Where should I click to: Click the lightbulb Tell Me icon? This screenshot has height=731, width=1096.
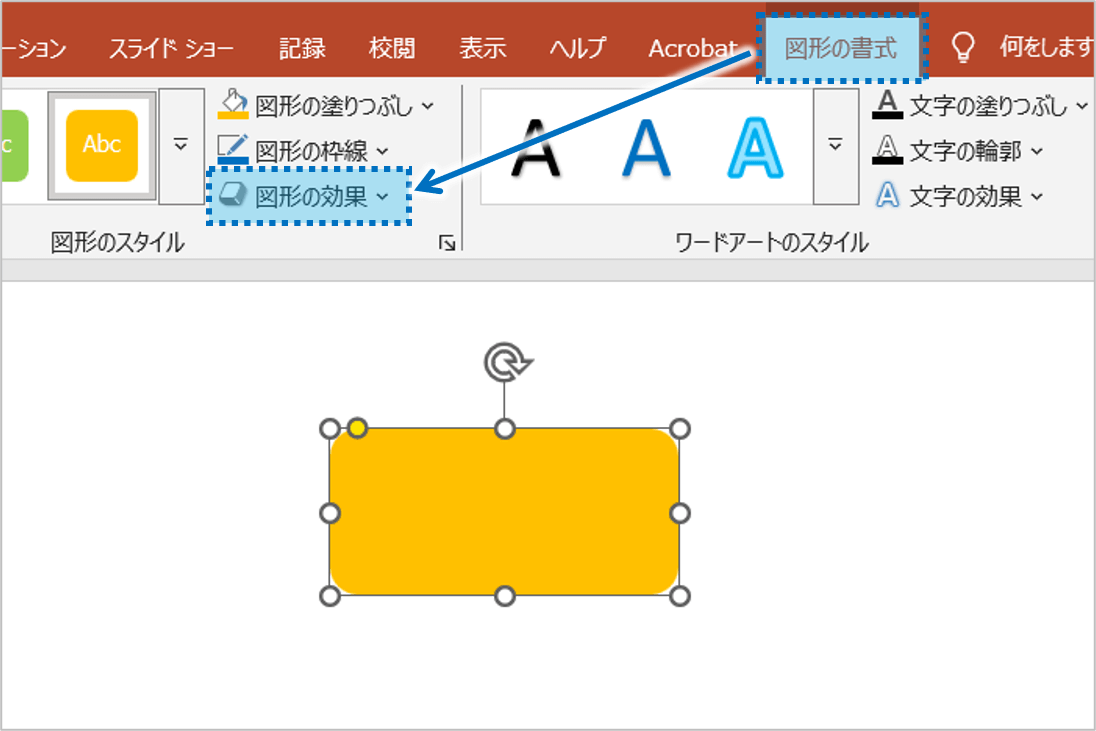point(962,47)
